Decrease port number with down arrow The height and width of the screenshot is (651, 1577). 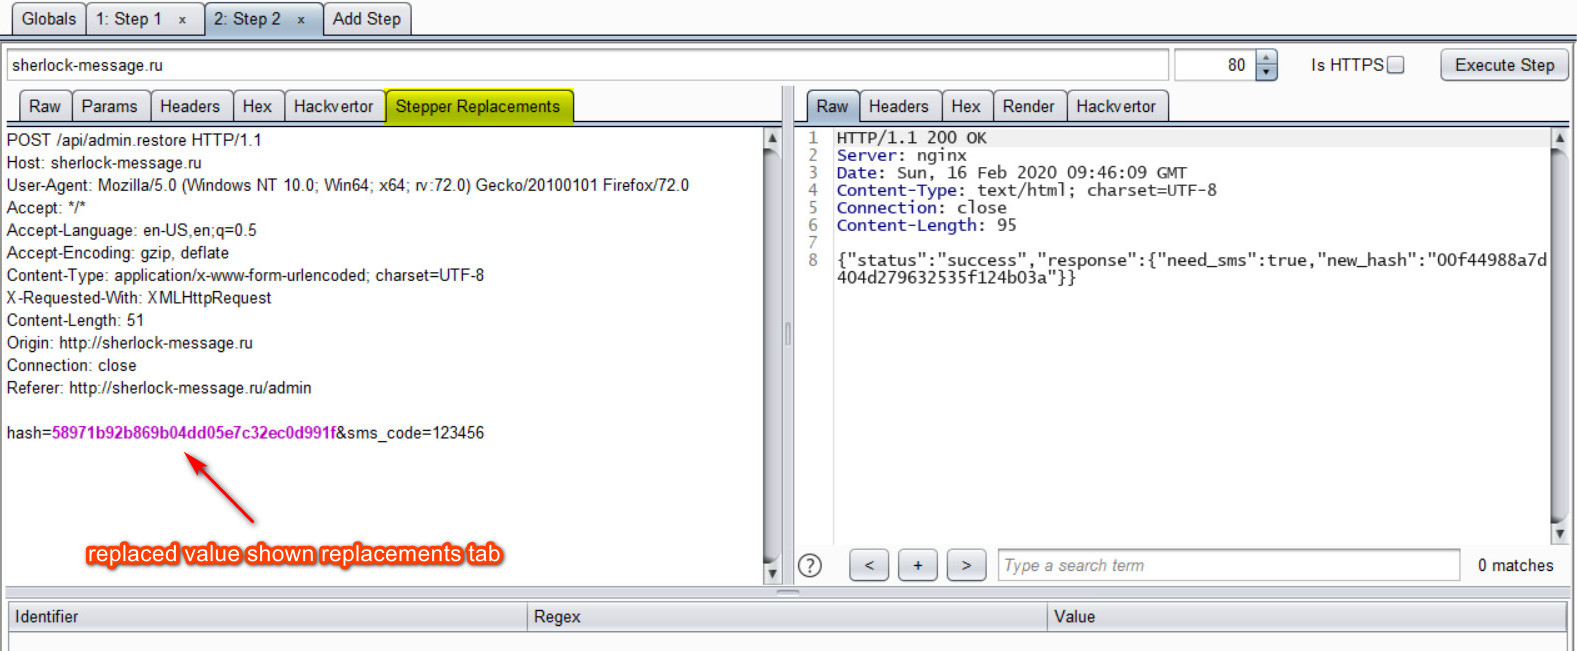click(1267, 73)
